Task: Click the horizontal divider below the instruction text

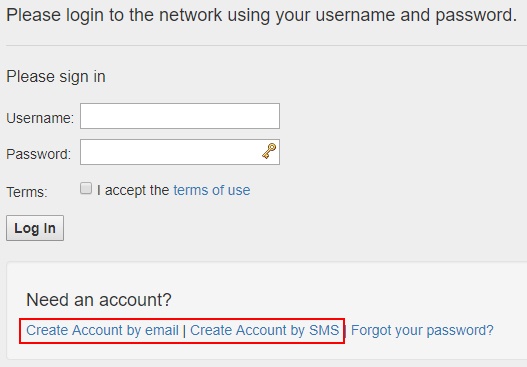Action: tap(266, 45)
